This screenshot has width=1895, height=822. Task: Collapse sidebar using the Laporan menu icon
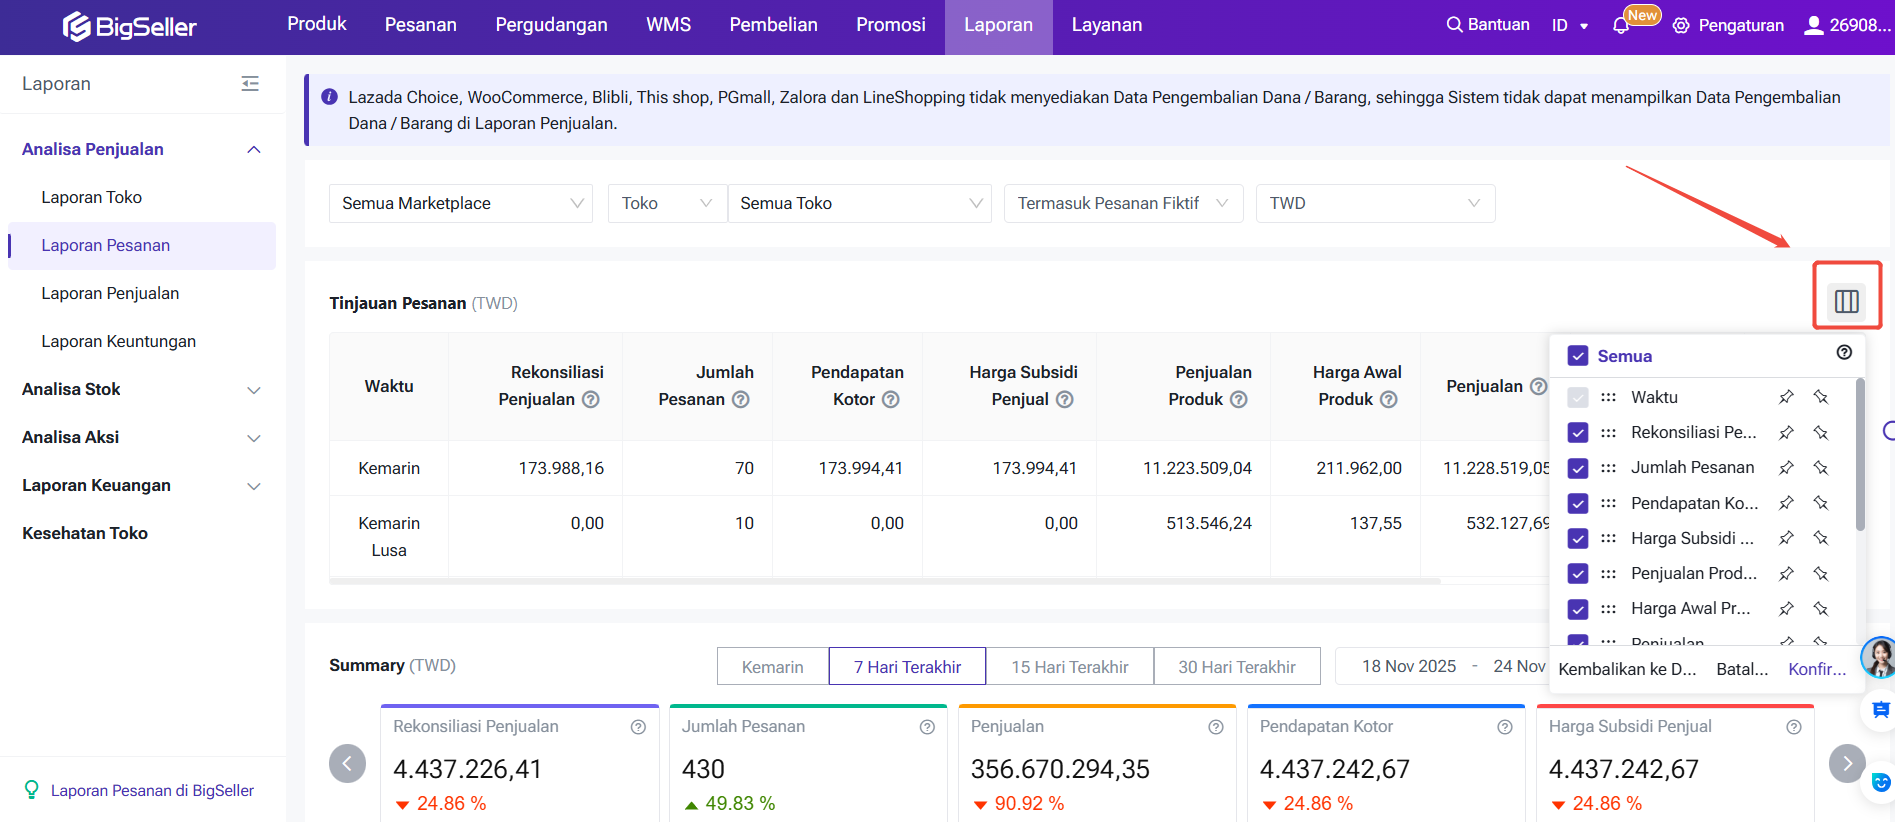coord(250,84)
